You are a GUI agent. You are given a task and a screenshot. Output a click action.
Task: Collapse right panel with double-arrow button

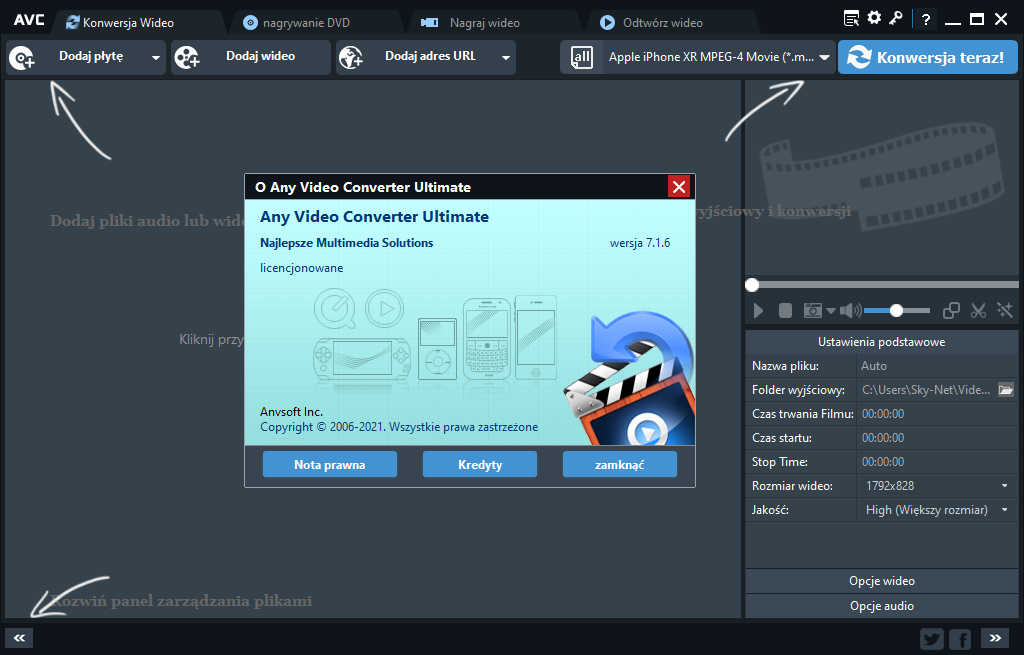(x=995, y=638)
